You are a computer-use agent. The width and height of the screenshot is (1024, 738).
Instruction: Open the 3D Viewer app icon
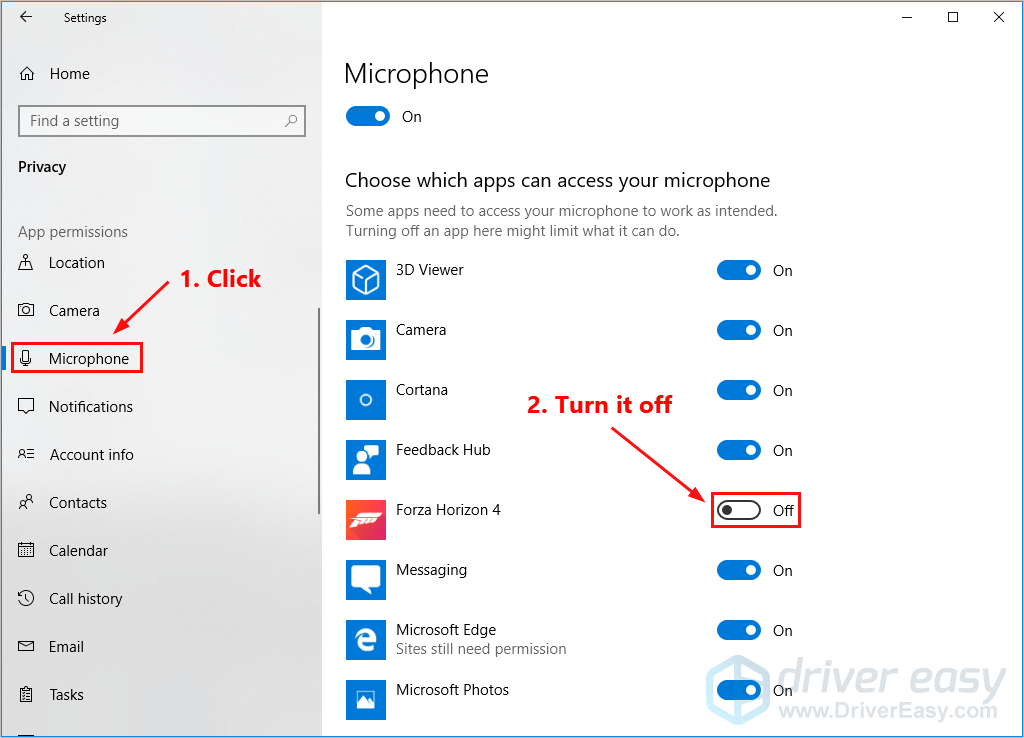(x=366, y=280)
